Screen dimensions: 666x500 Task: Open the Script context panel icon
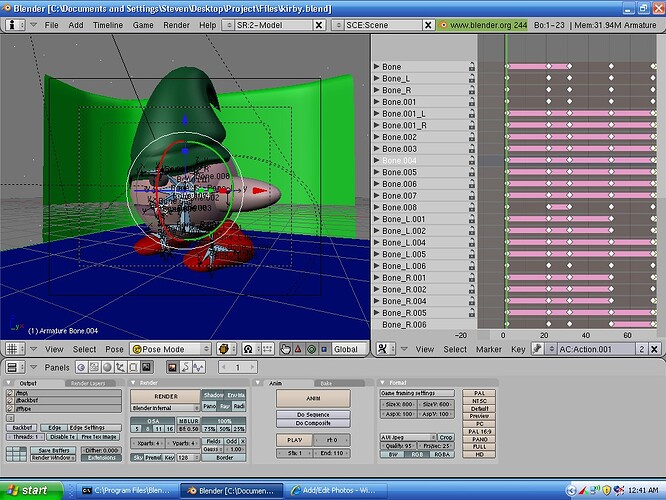point(94,367)
